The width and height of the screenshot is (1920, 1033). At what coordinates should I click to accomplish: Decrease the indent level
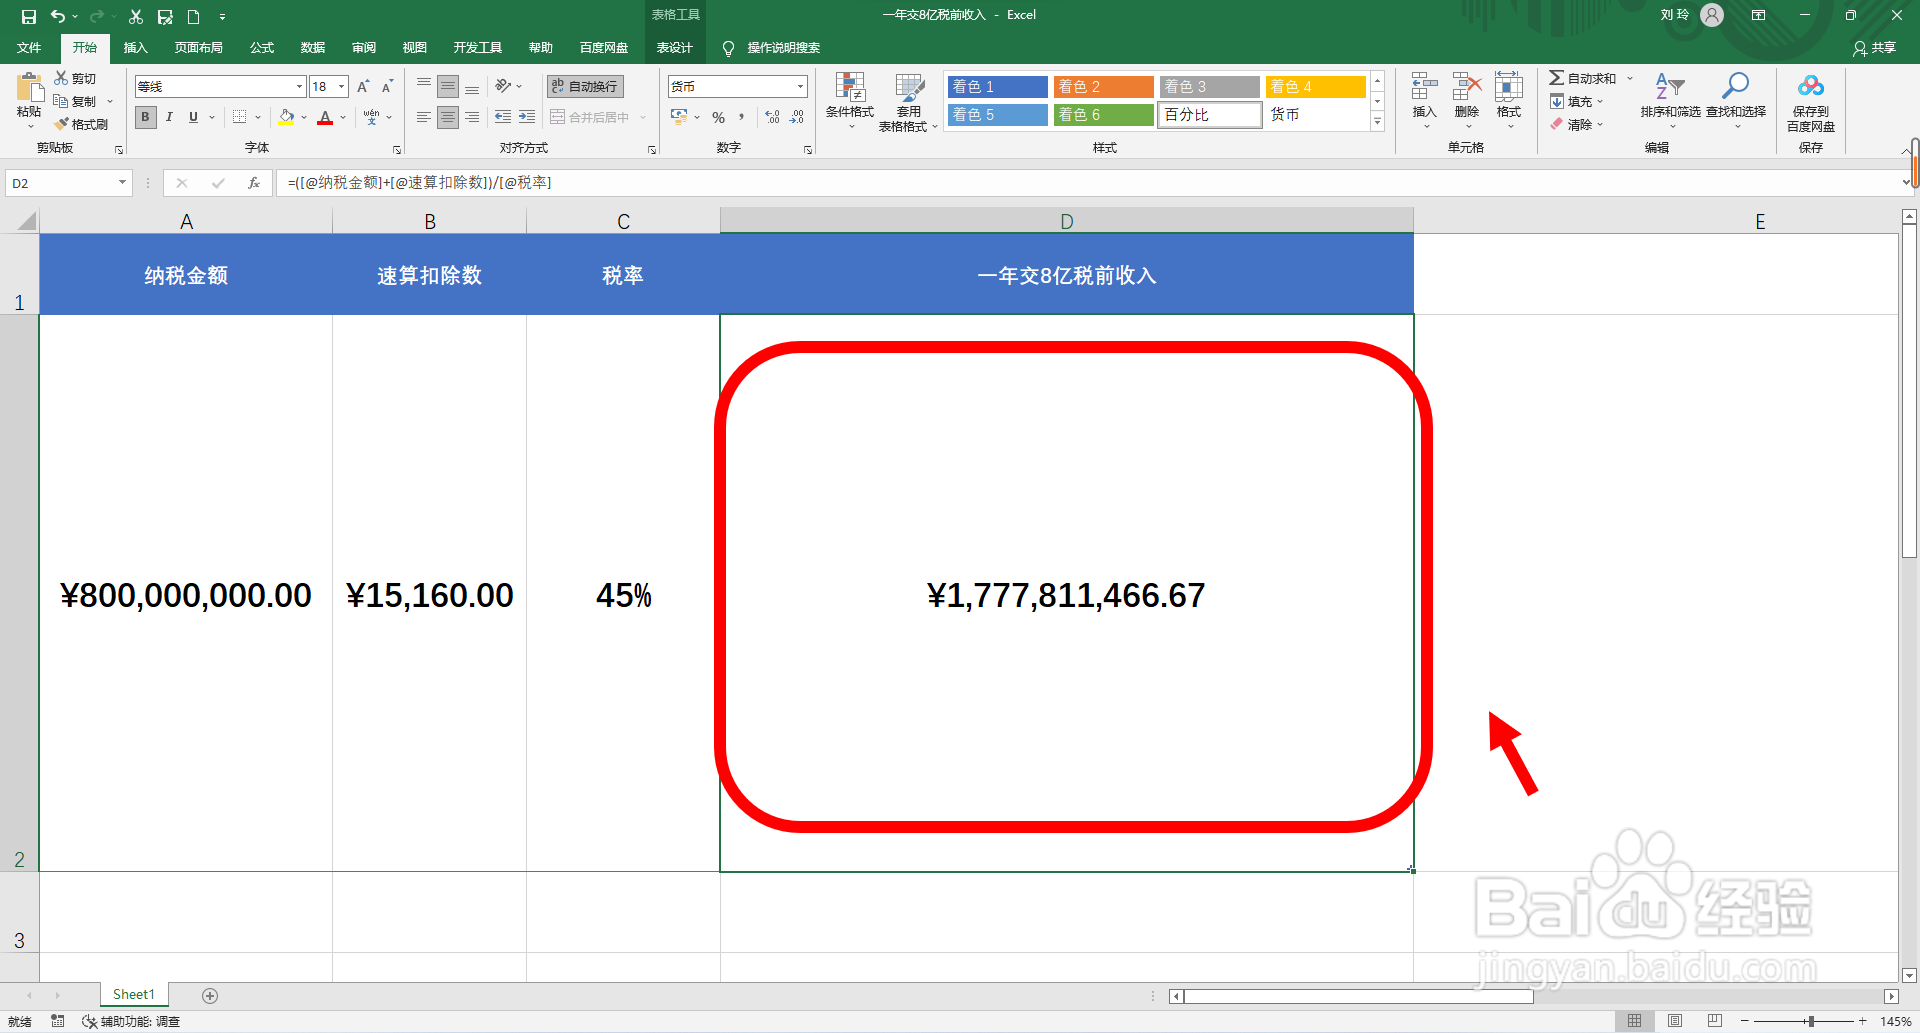pos(503,117)
